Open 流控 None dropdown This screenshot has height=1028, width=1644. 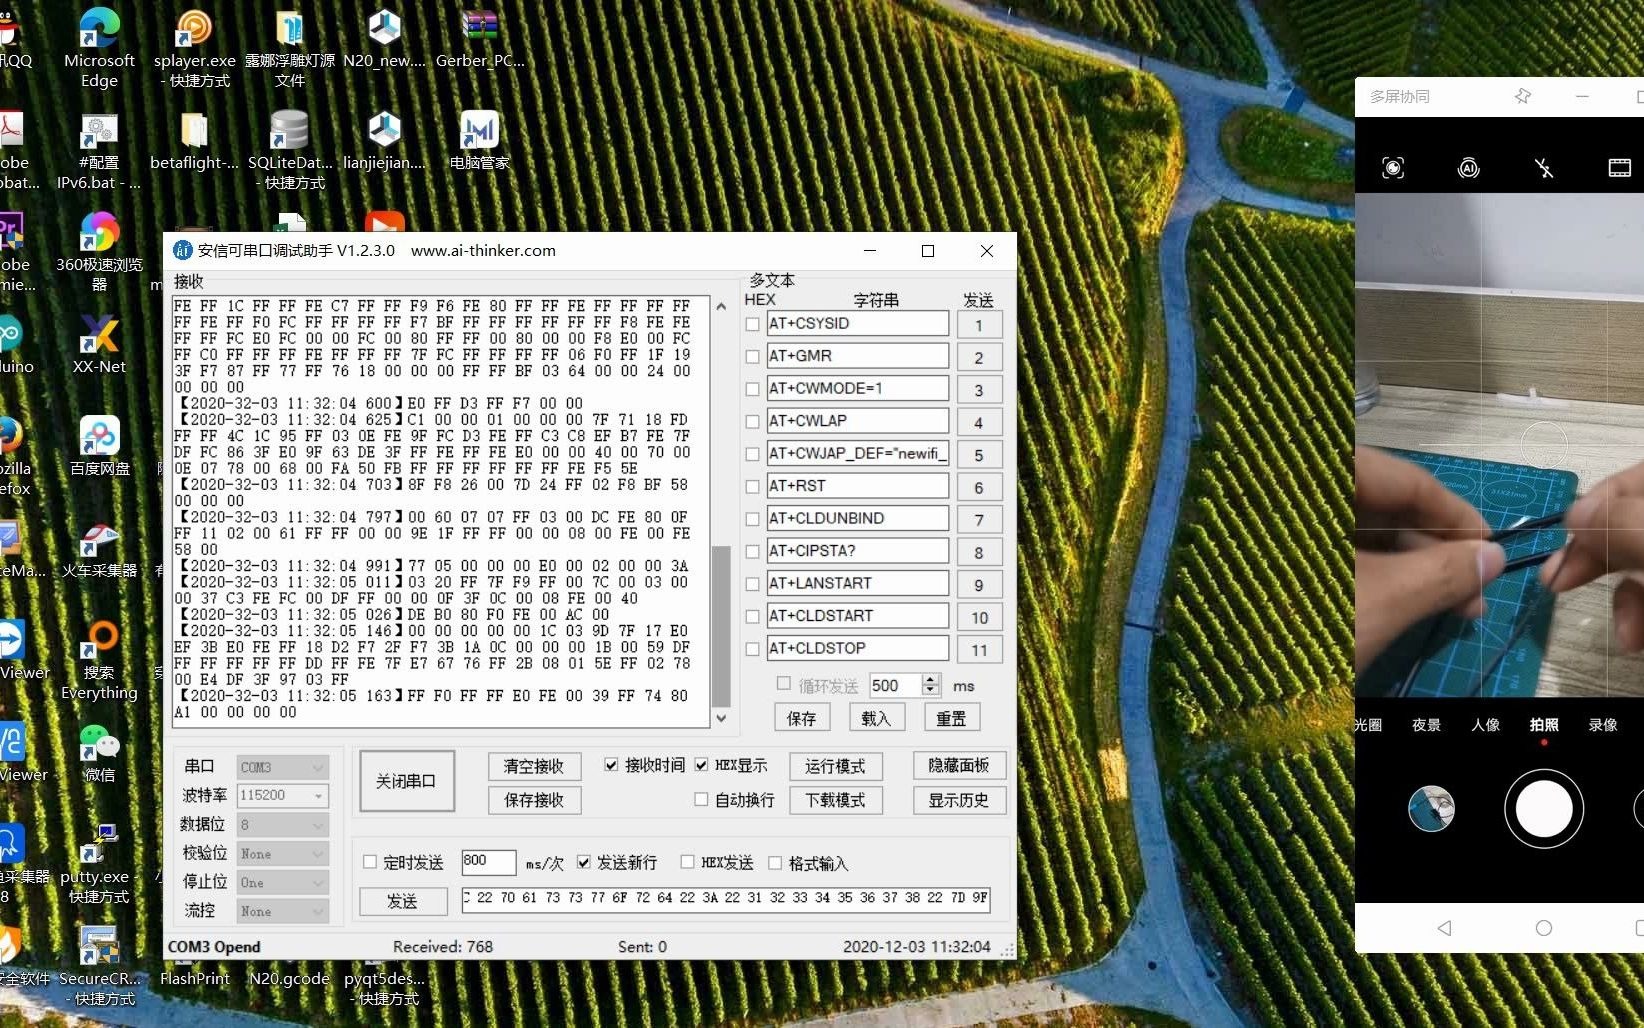(x=283, y=911)
